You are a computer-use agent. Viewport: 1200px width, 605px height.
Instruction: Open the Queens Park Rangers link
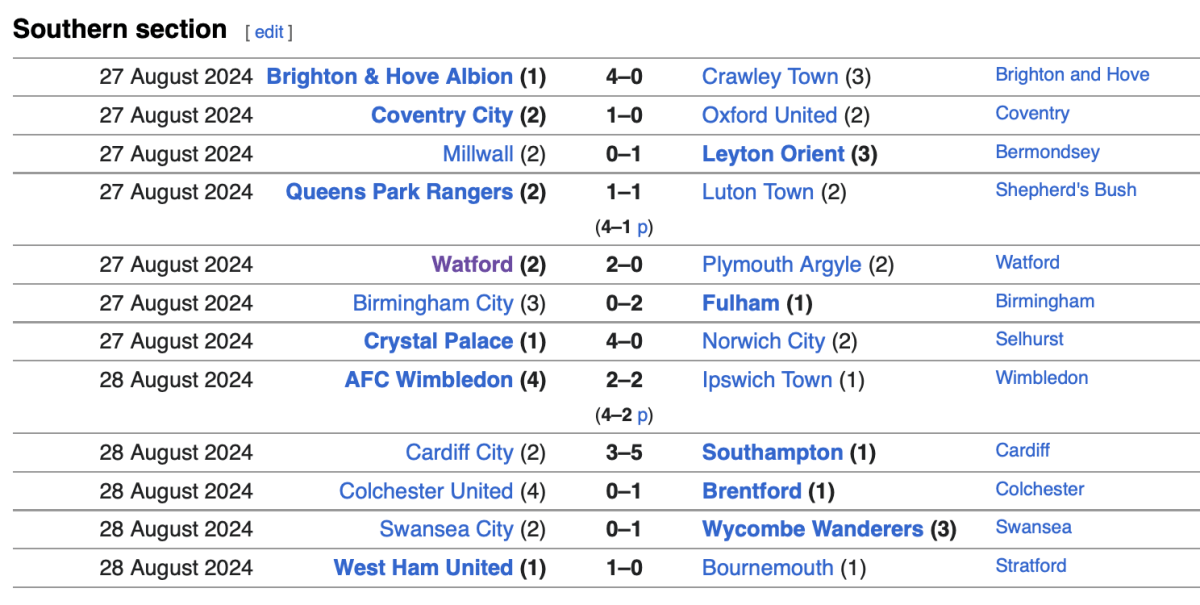point(399,192)
